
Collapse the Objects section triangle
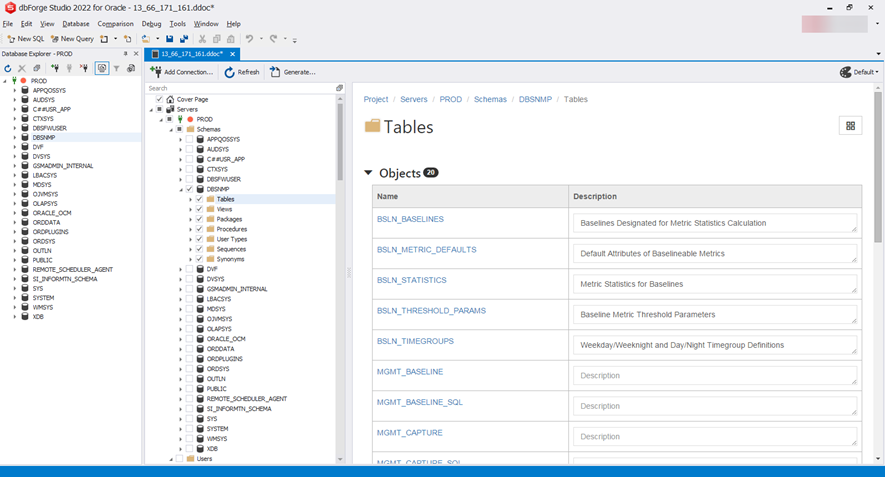click(x=368, y=172)
